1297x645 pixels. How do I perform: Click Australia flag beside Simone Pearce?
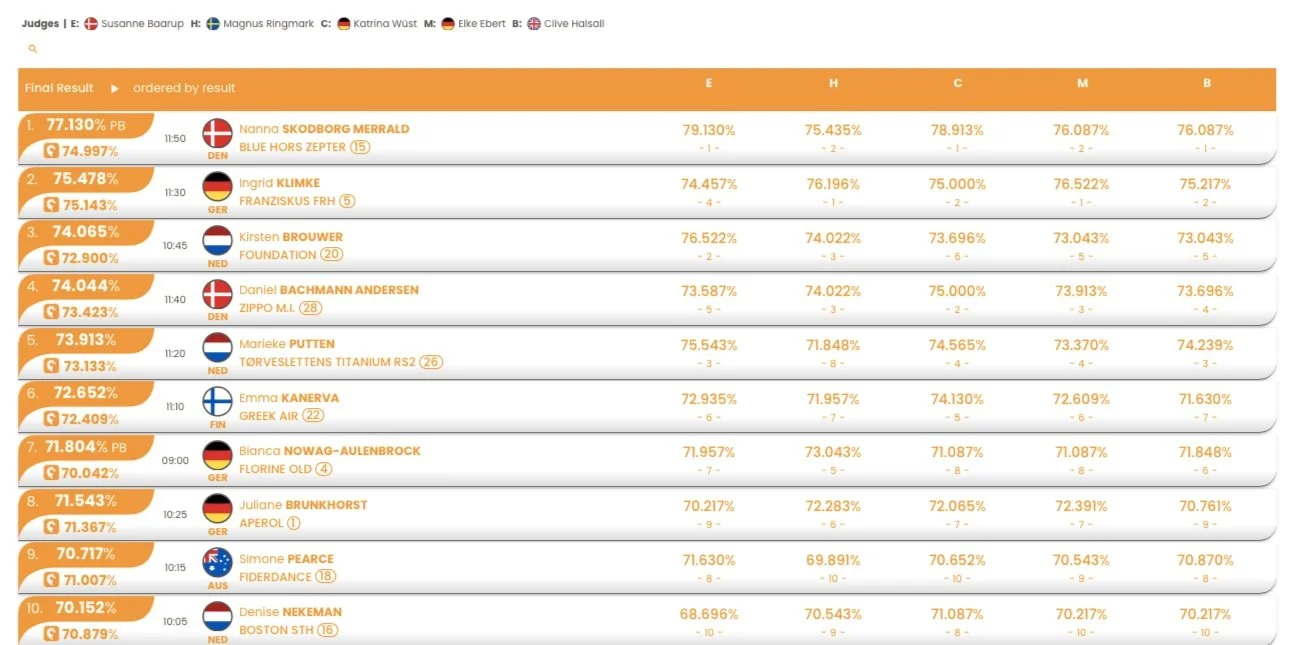217,563
